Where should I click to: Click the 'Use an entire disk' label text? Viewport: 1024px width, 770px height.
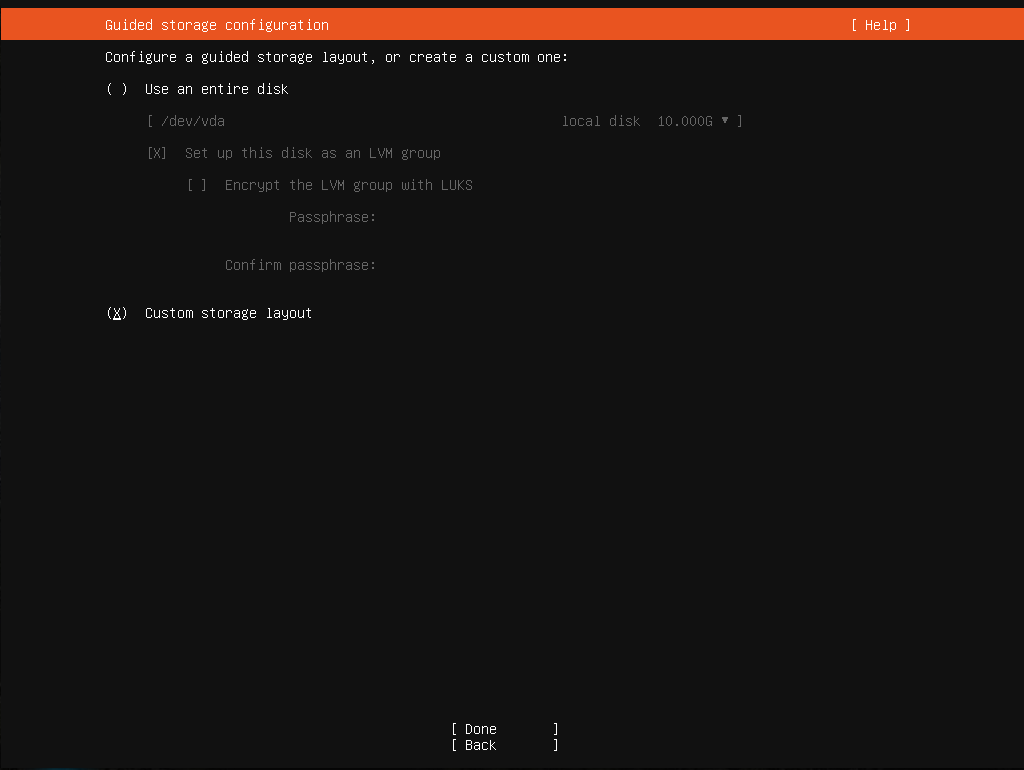(216, 89)
